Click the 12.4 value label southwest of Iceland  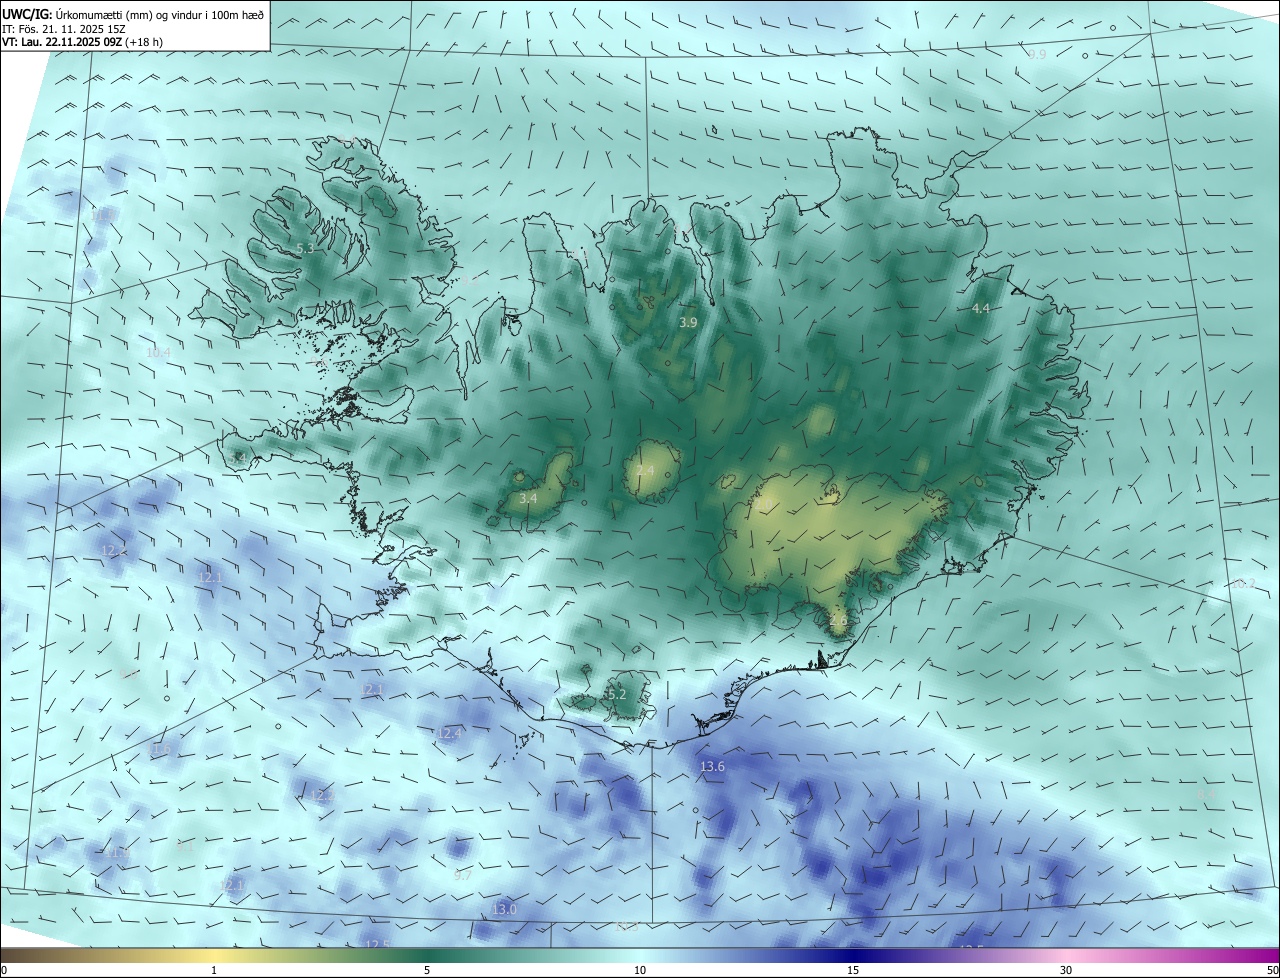[x=449, y=734]
